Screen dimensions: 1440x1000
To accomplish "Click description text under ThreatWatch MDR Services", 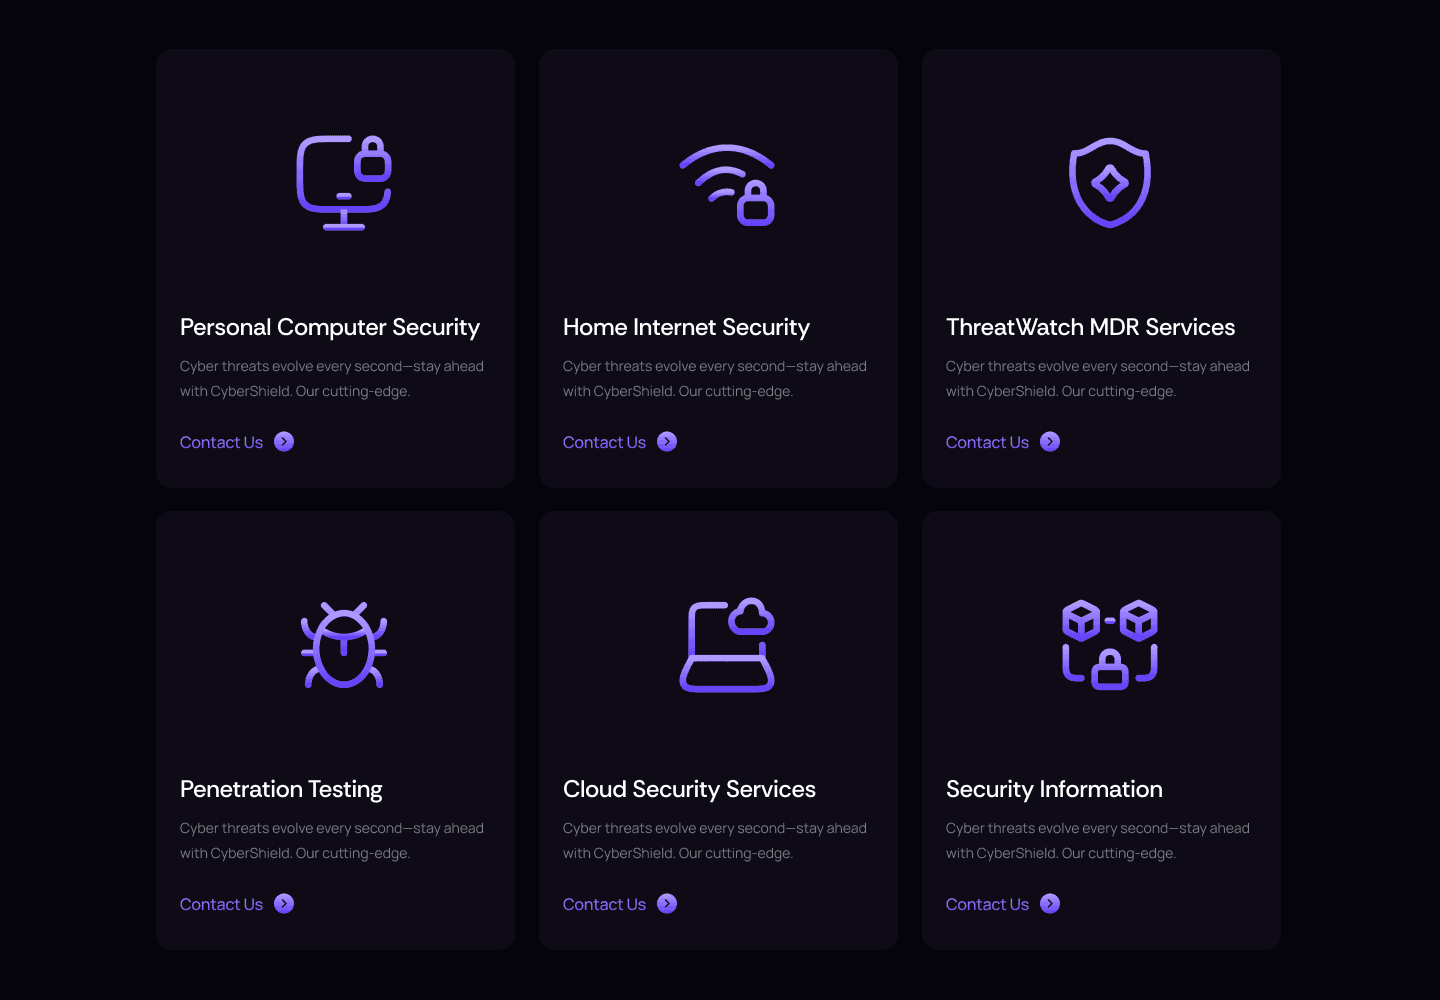I will coord(1098,379).
